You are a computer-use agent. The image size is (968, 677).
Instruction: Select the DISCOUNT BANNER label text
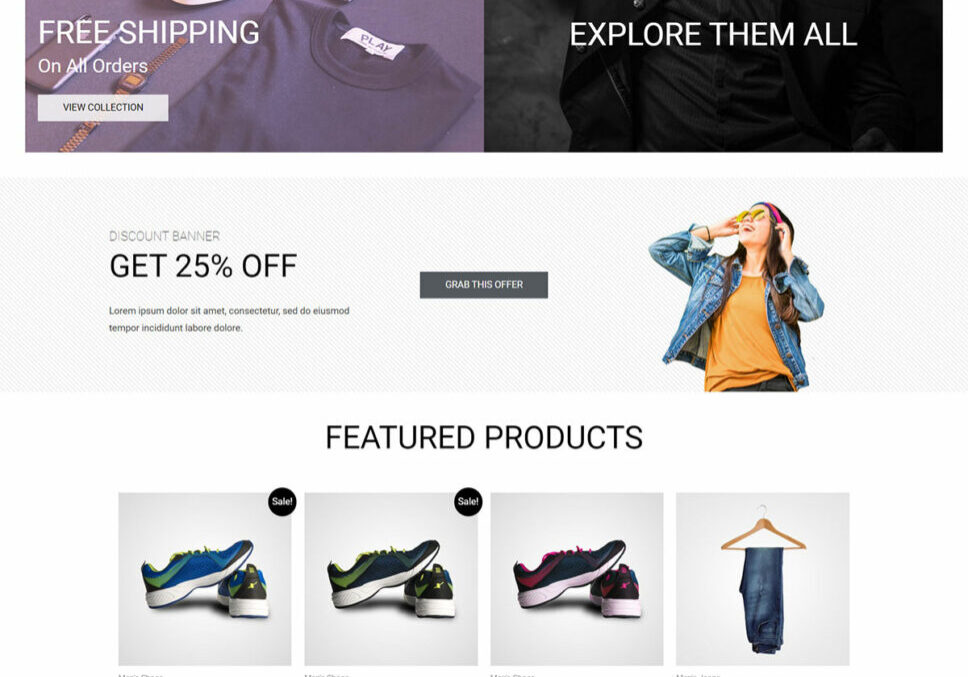point(164,237)
